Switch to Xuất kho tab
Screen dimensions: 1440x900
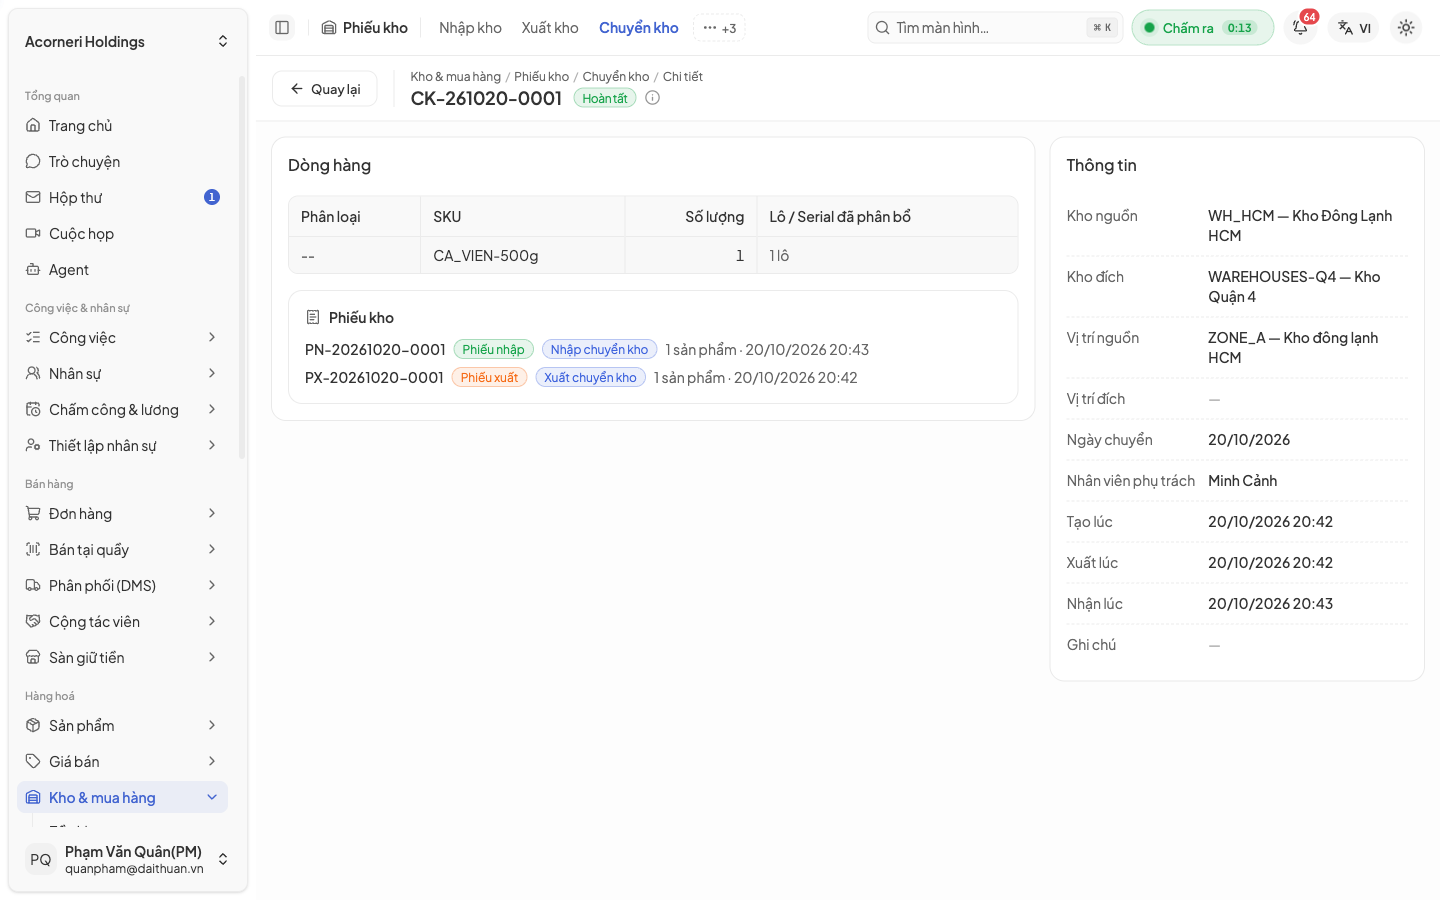click(x=550, y=28)
